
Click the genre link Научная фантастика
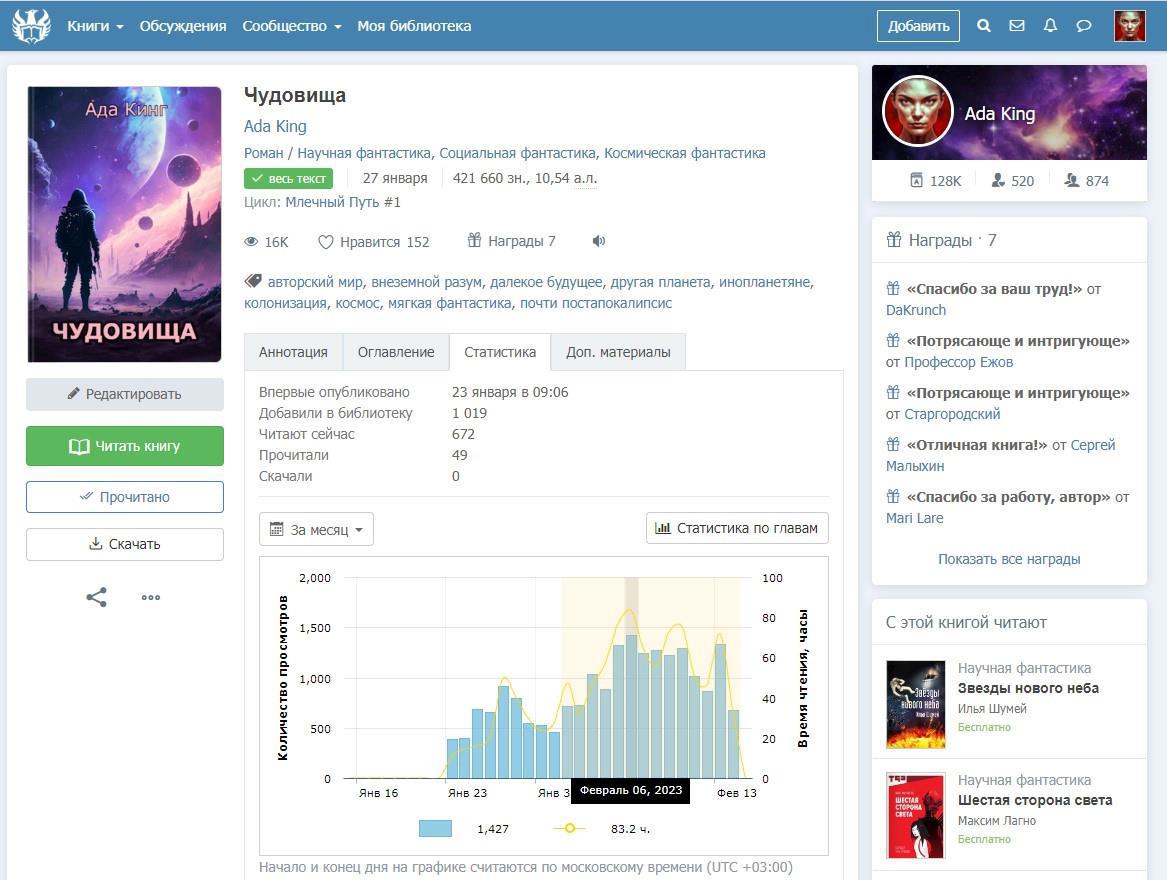pos(364,153)
